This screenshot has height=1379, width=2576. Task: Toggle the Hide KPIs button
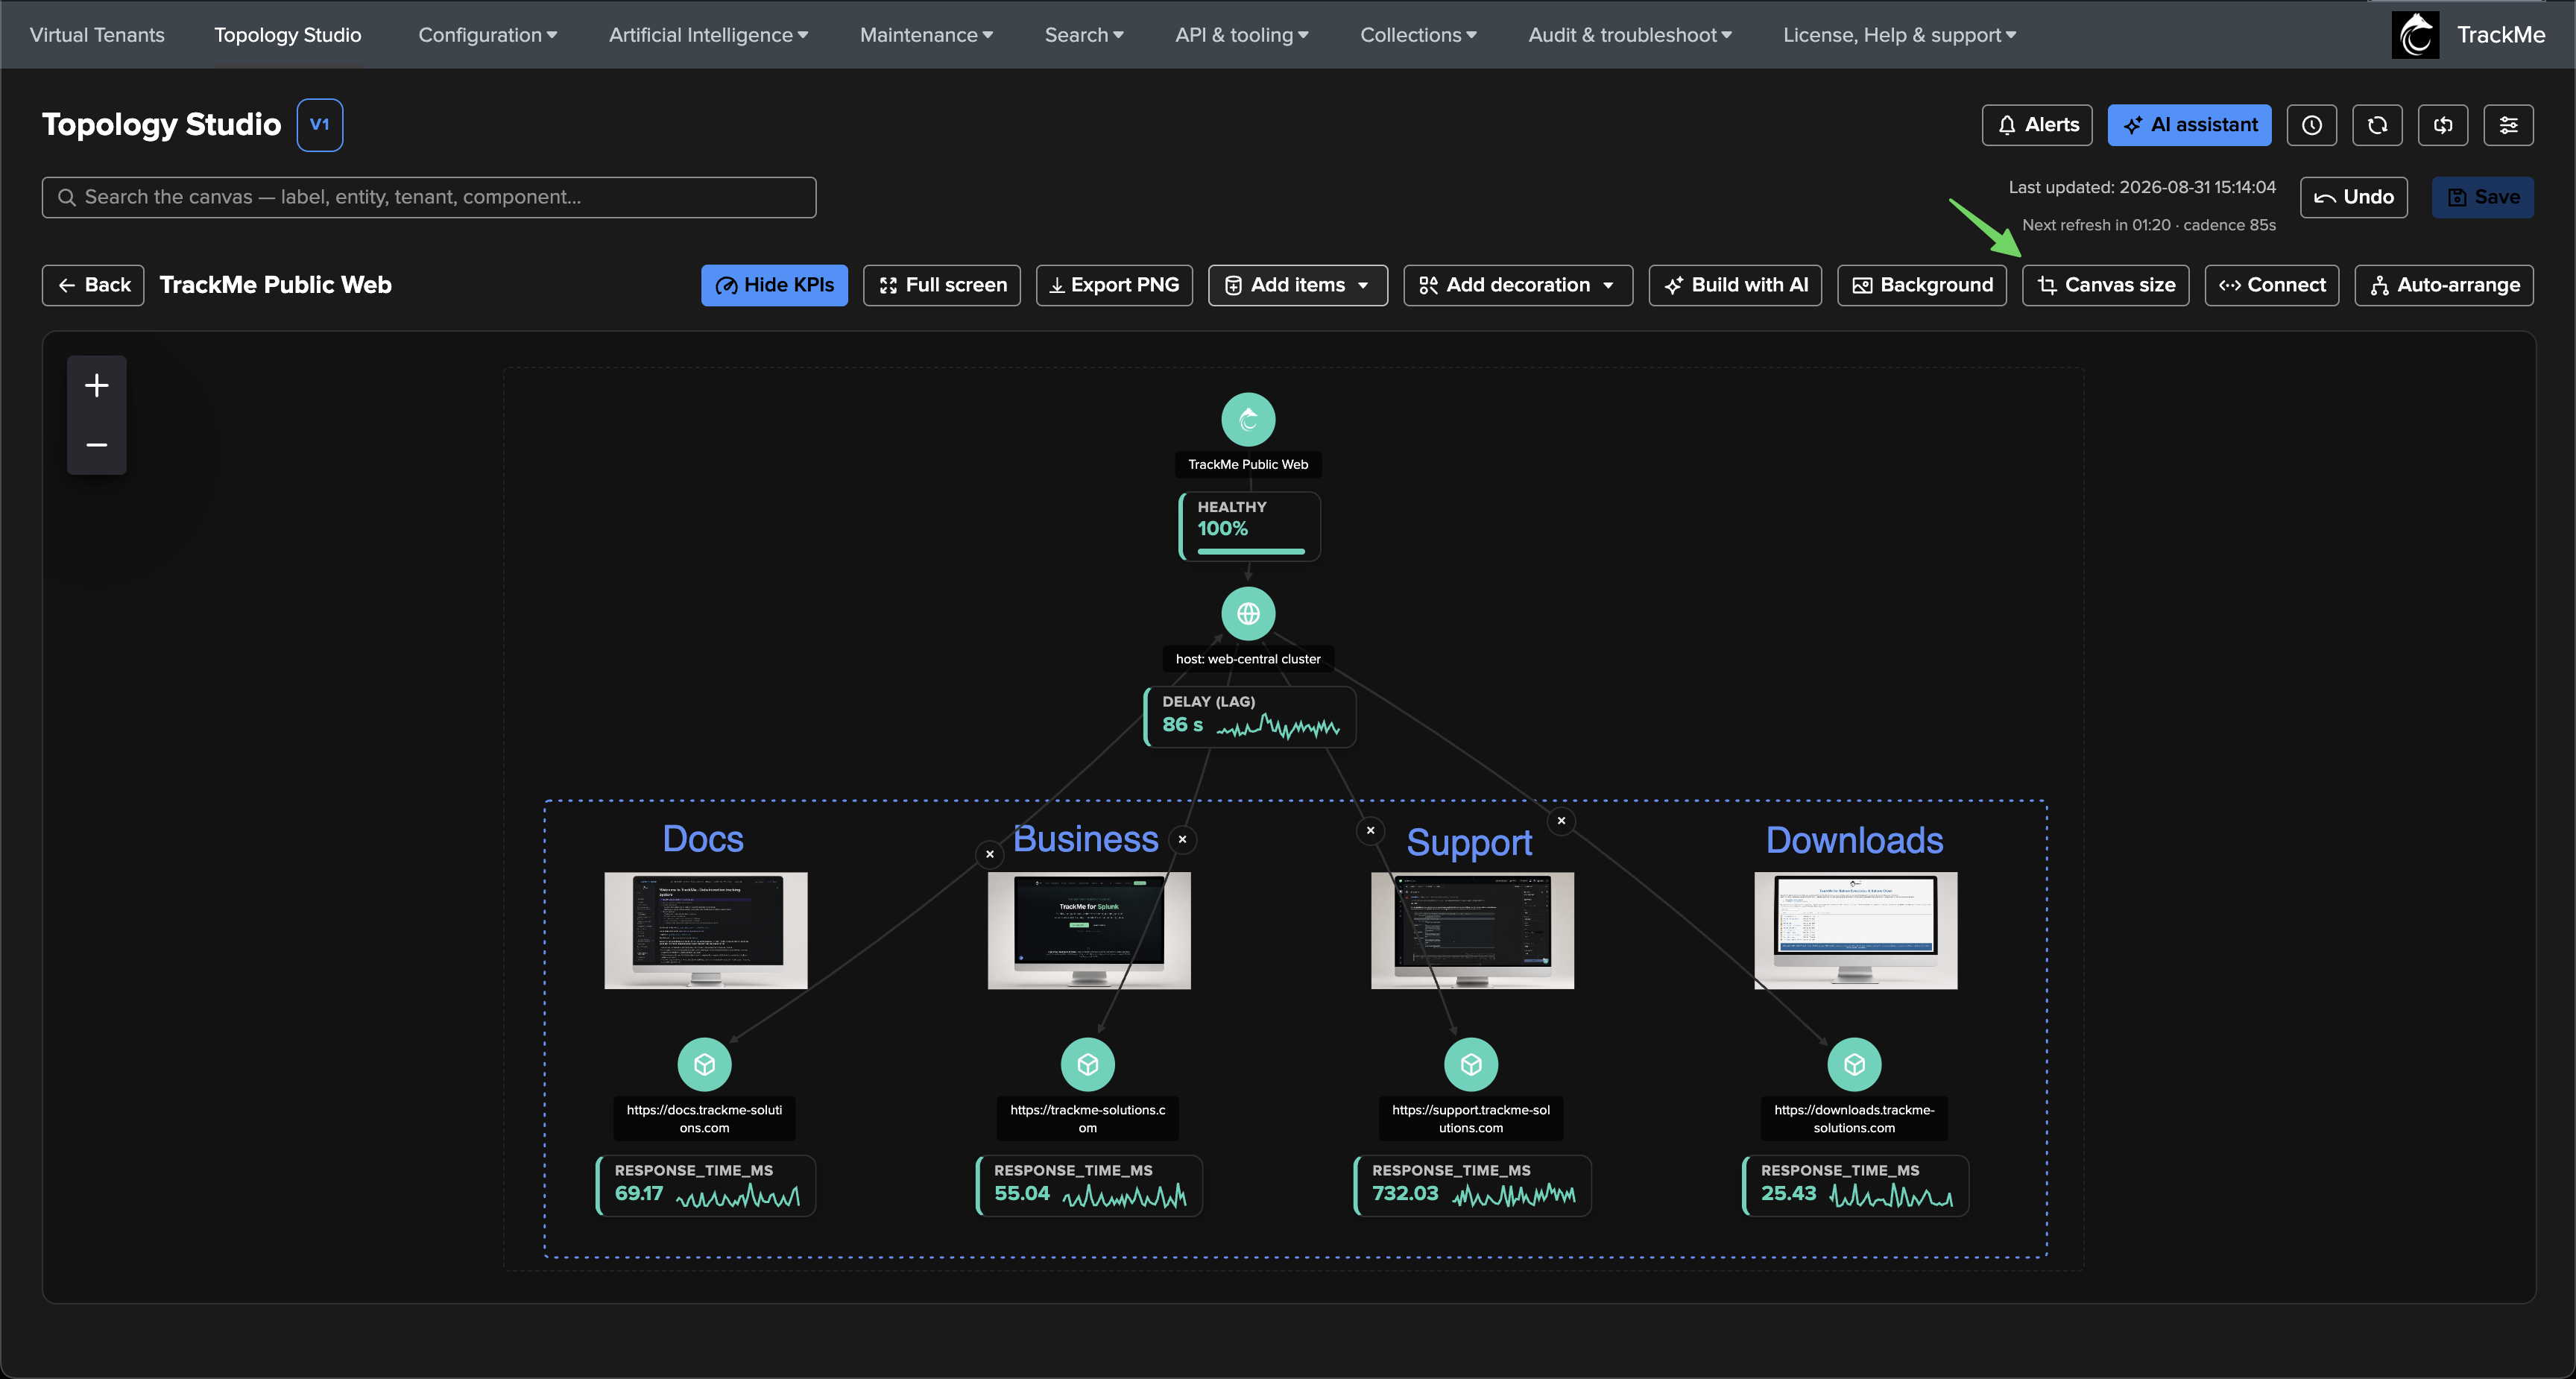774,285
